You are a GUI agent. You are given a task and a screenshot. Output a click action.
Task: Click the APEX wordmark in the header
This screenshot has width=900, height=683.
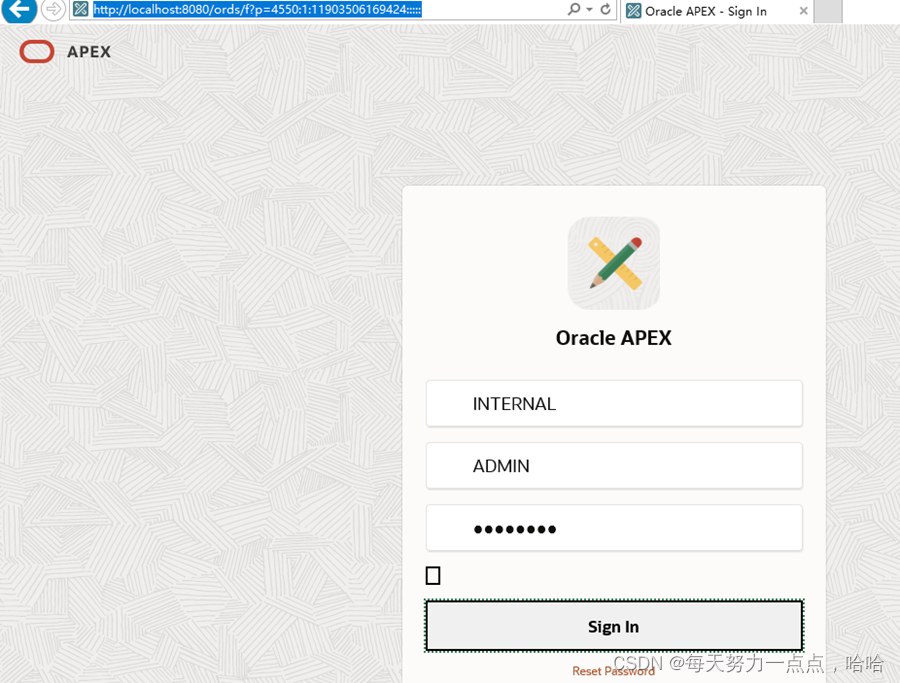(87, 51)
